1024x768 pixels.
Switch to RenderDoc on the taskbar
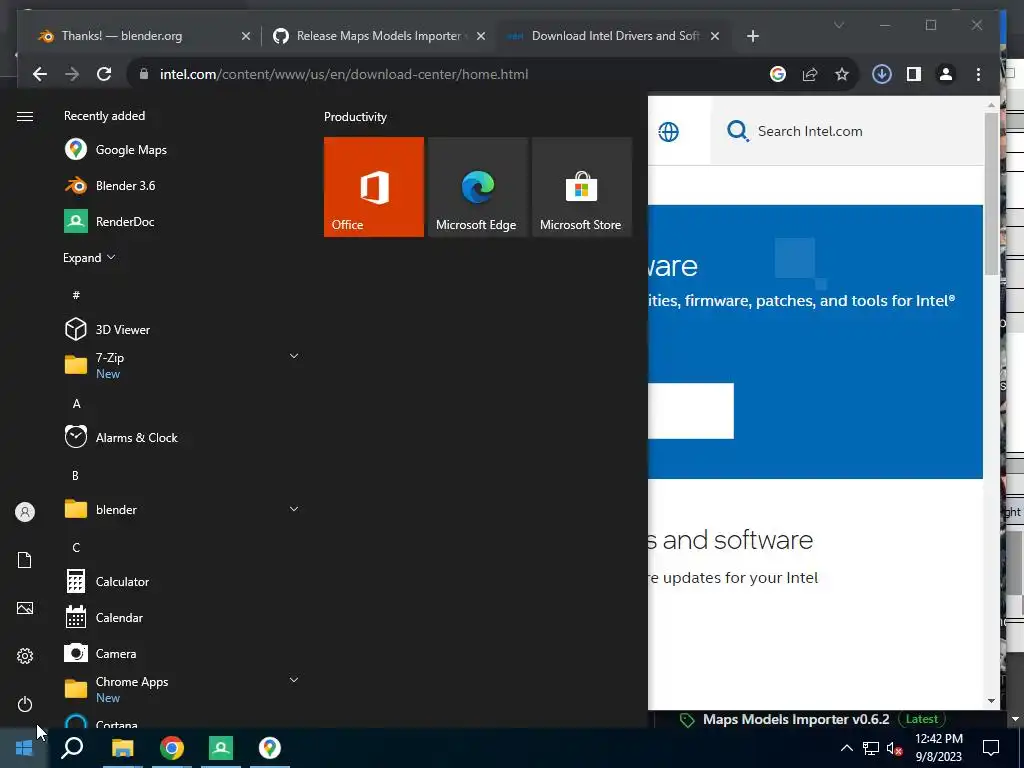click(221, 748)
